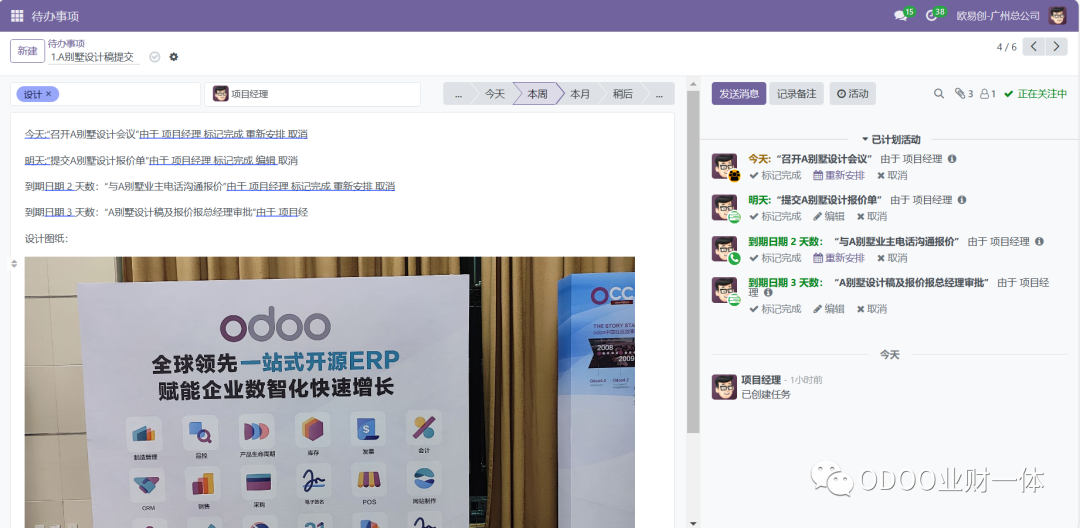This screenshot has width=1080, height=528.
Task: Mark 召开A别墅设计会议 activity as done
Action: click(x=775, y=176)
